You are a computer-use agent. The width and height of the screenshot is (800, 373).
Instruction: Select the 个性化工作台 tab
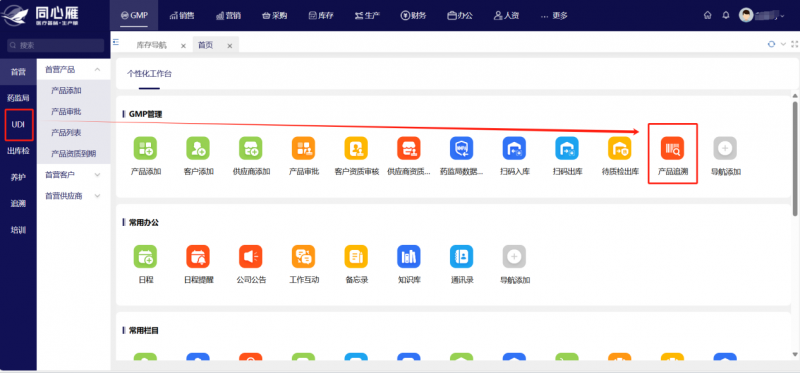pos(149,74)
